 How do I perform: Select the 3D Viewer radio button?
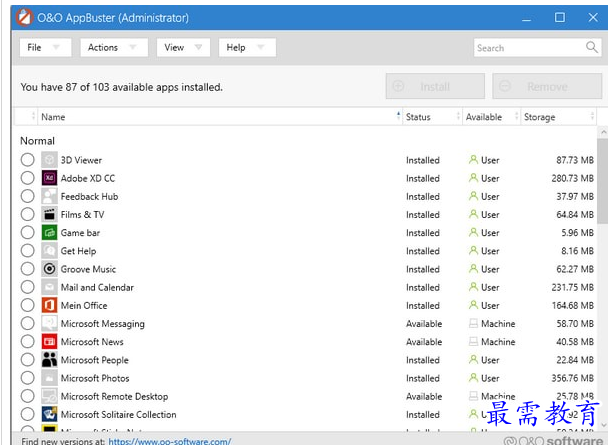click(x=28, y=160)
